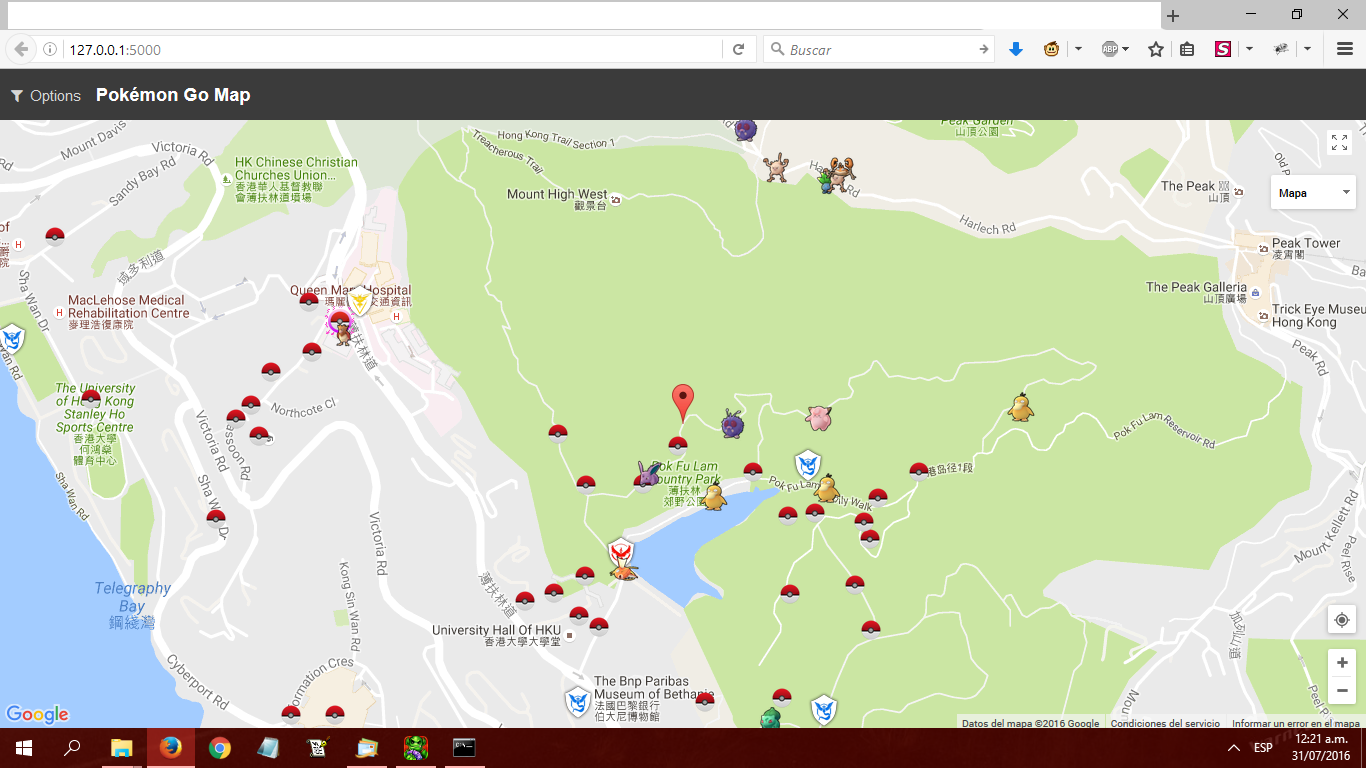Viewport: 1366px width, 768px height.
Task: Click the Pokéstop beside the 港島徑1段 label
Action: [919, 471]
